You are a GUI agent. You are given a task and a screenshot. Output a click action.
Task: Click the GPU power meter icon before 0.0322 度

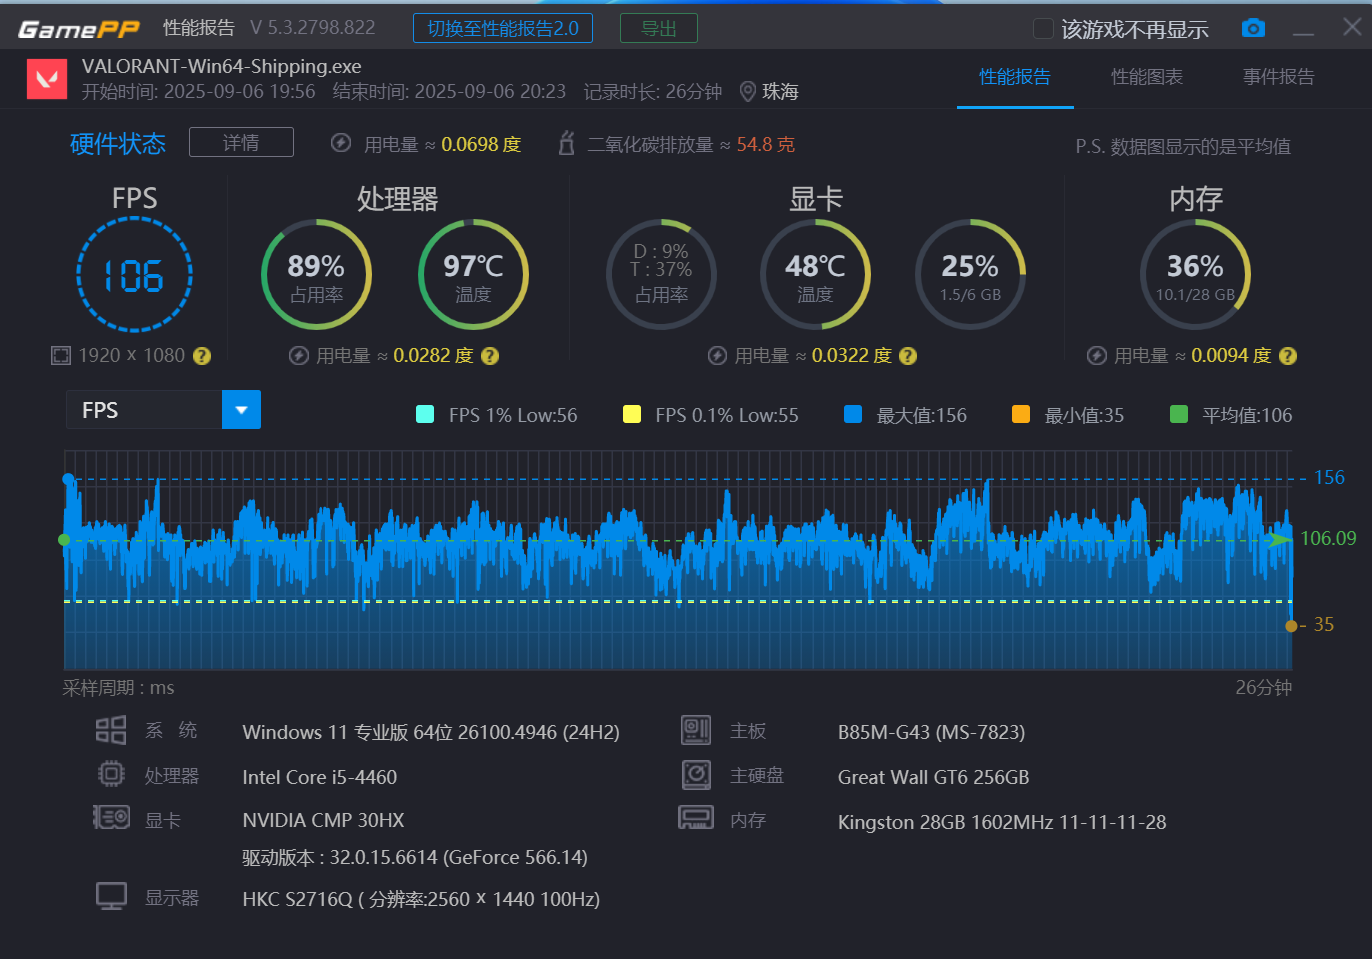pyautogui.click(x=717, y=356)
